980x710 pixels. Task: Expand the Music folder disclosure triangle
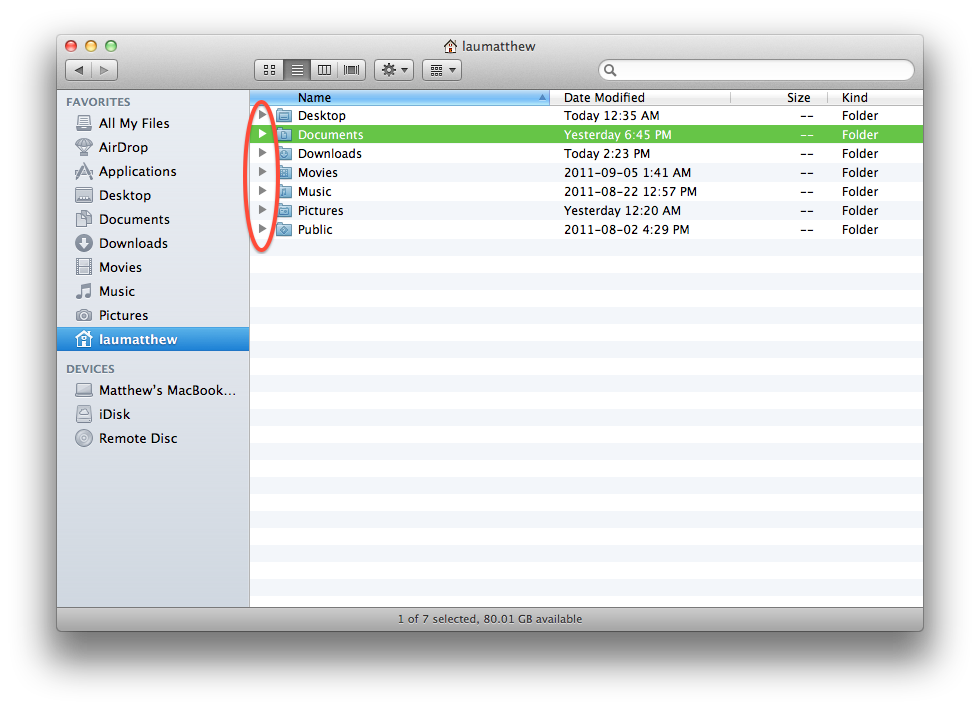pyautogui.click(x=262, y=191)
